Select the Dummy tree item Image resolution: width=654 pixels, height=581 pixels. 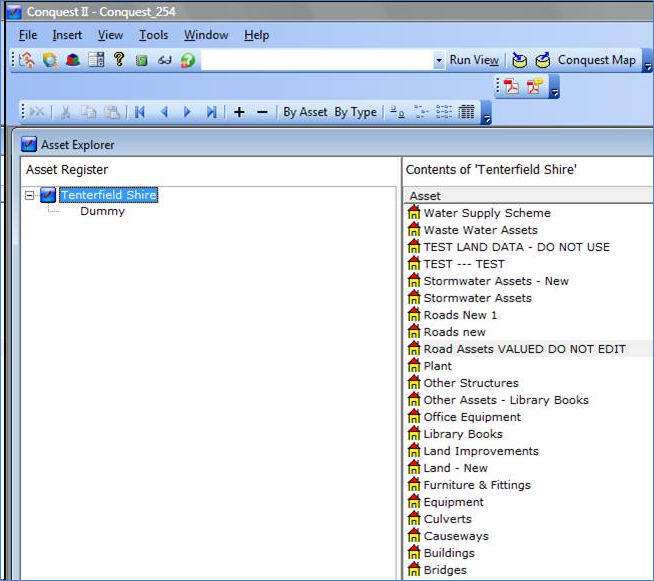(x=103, y=211)
